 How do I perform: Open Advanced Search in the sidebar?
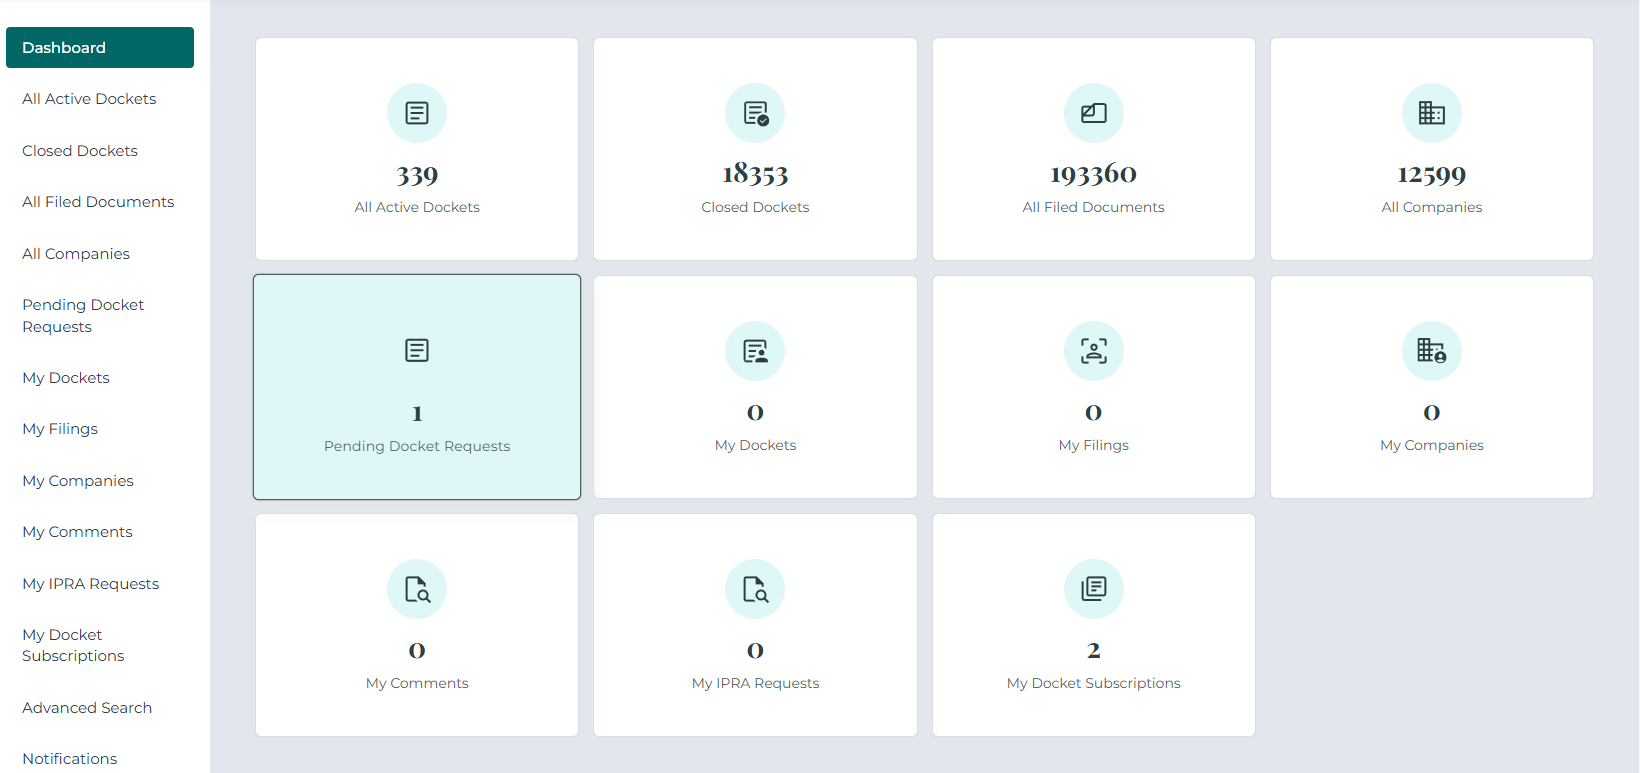point(87,708)
